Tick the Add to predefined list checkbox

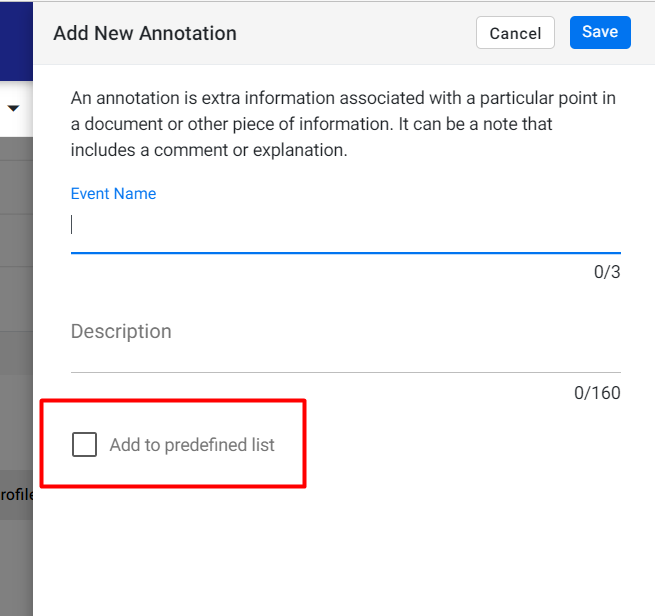point(84,444)
